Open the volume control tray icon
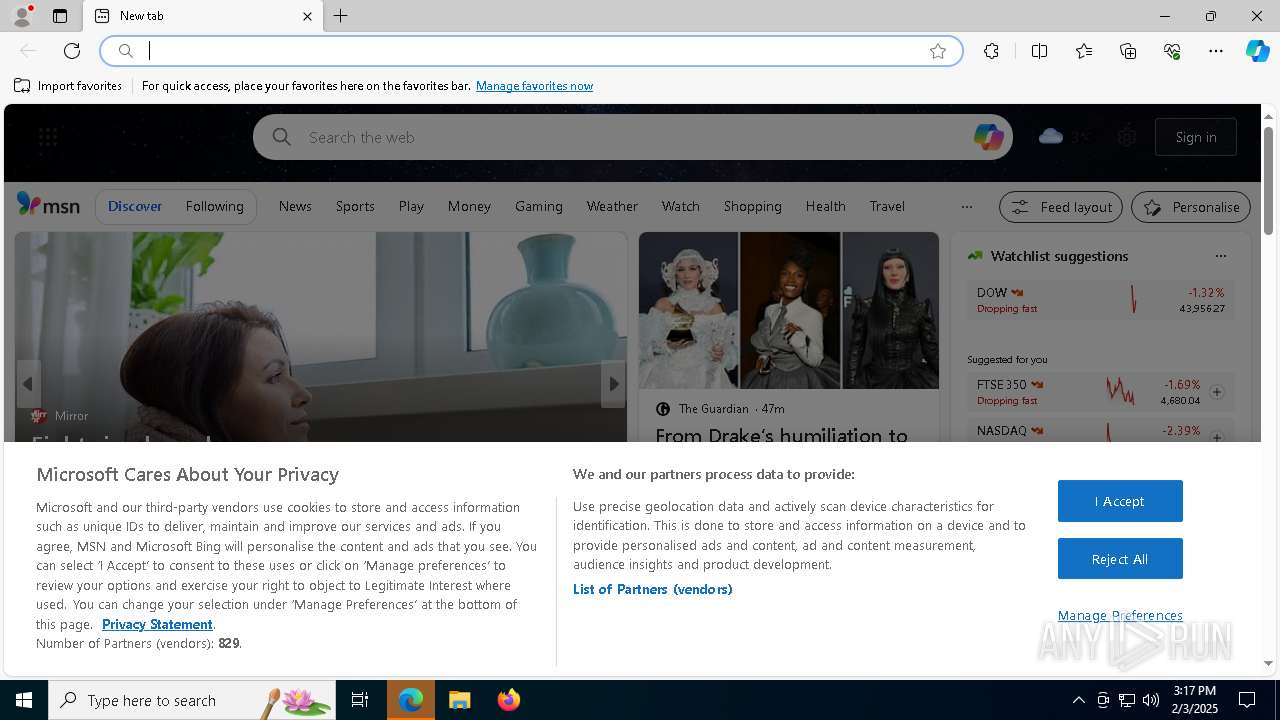 pos(1151,700)
